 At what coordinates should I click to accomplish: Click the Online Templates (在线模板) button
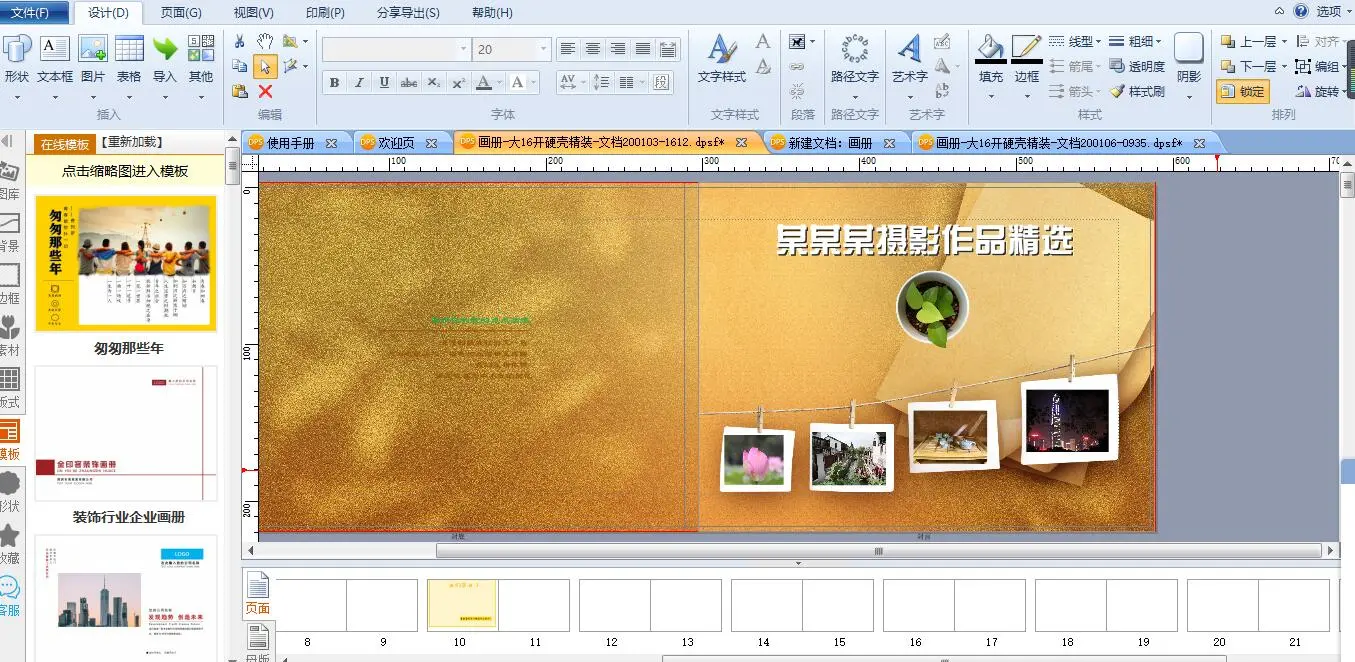click(x=64, y=144)
